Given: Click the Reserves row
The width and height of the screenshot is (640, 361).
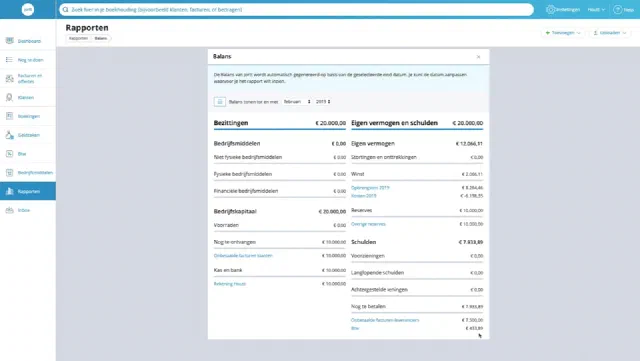Looking at the screenshot, I should coord(417,210).
